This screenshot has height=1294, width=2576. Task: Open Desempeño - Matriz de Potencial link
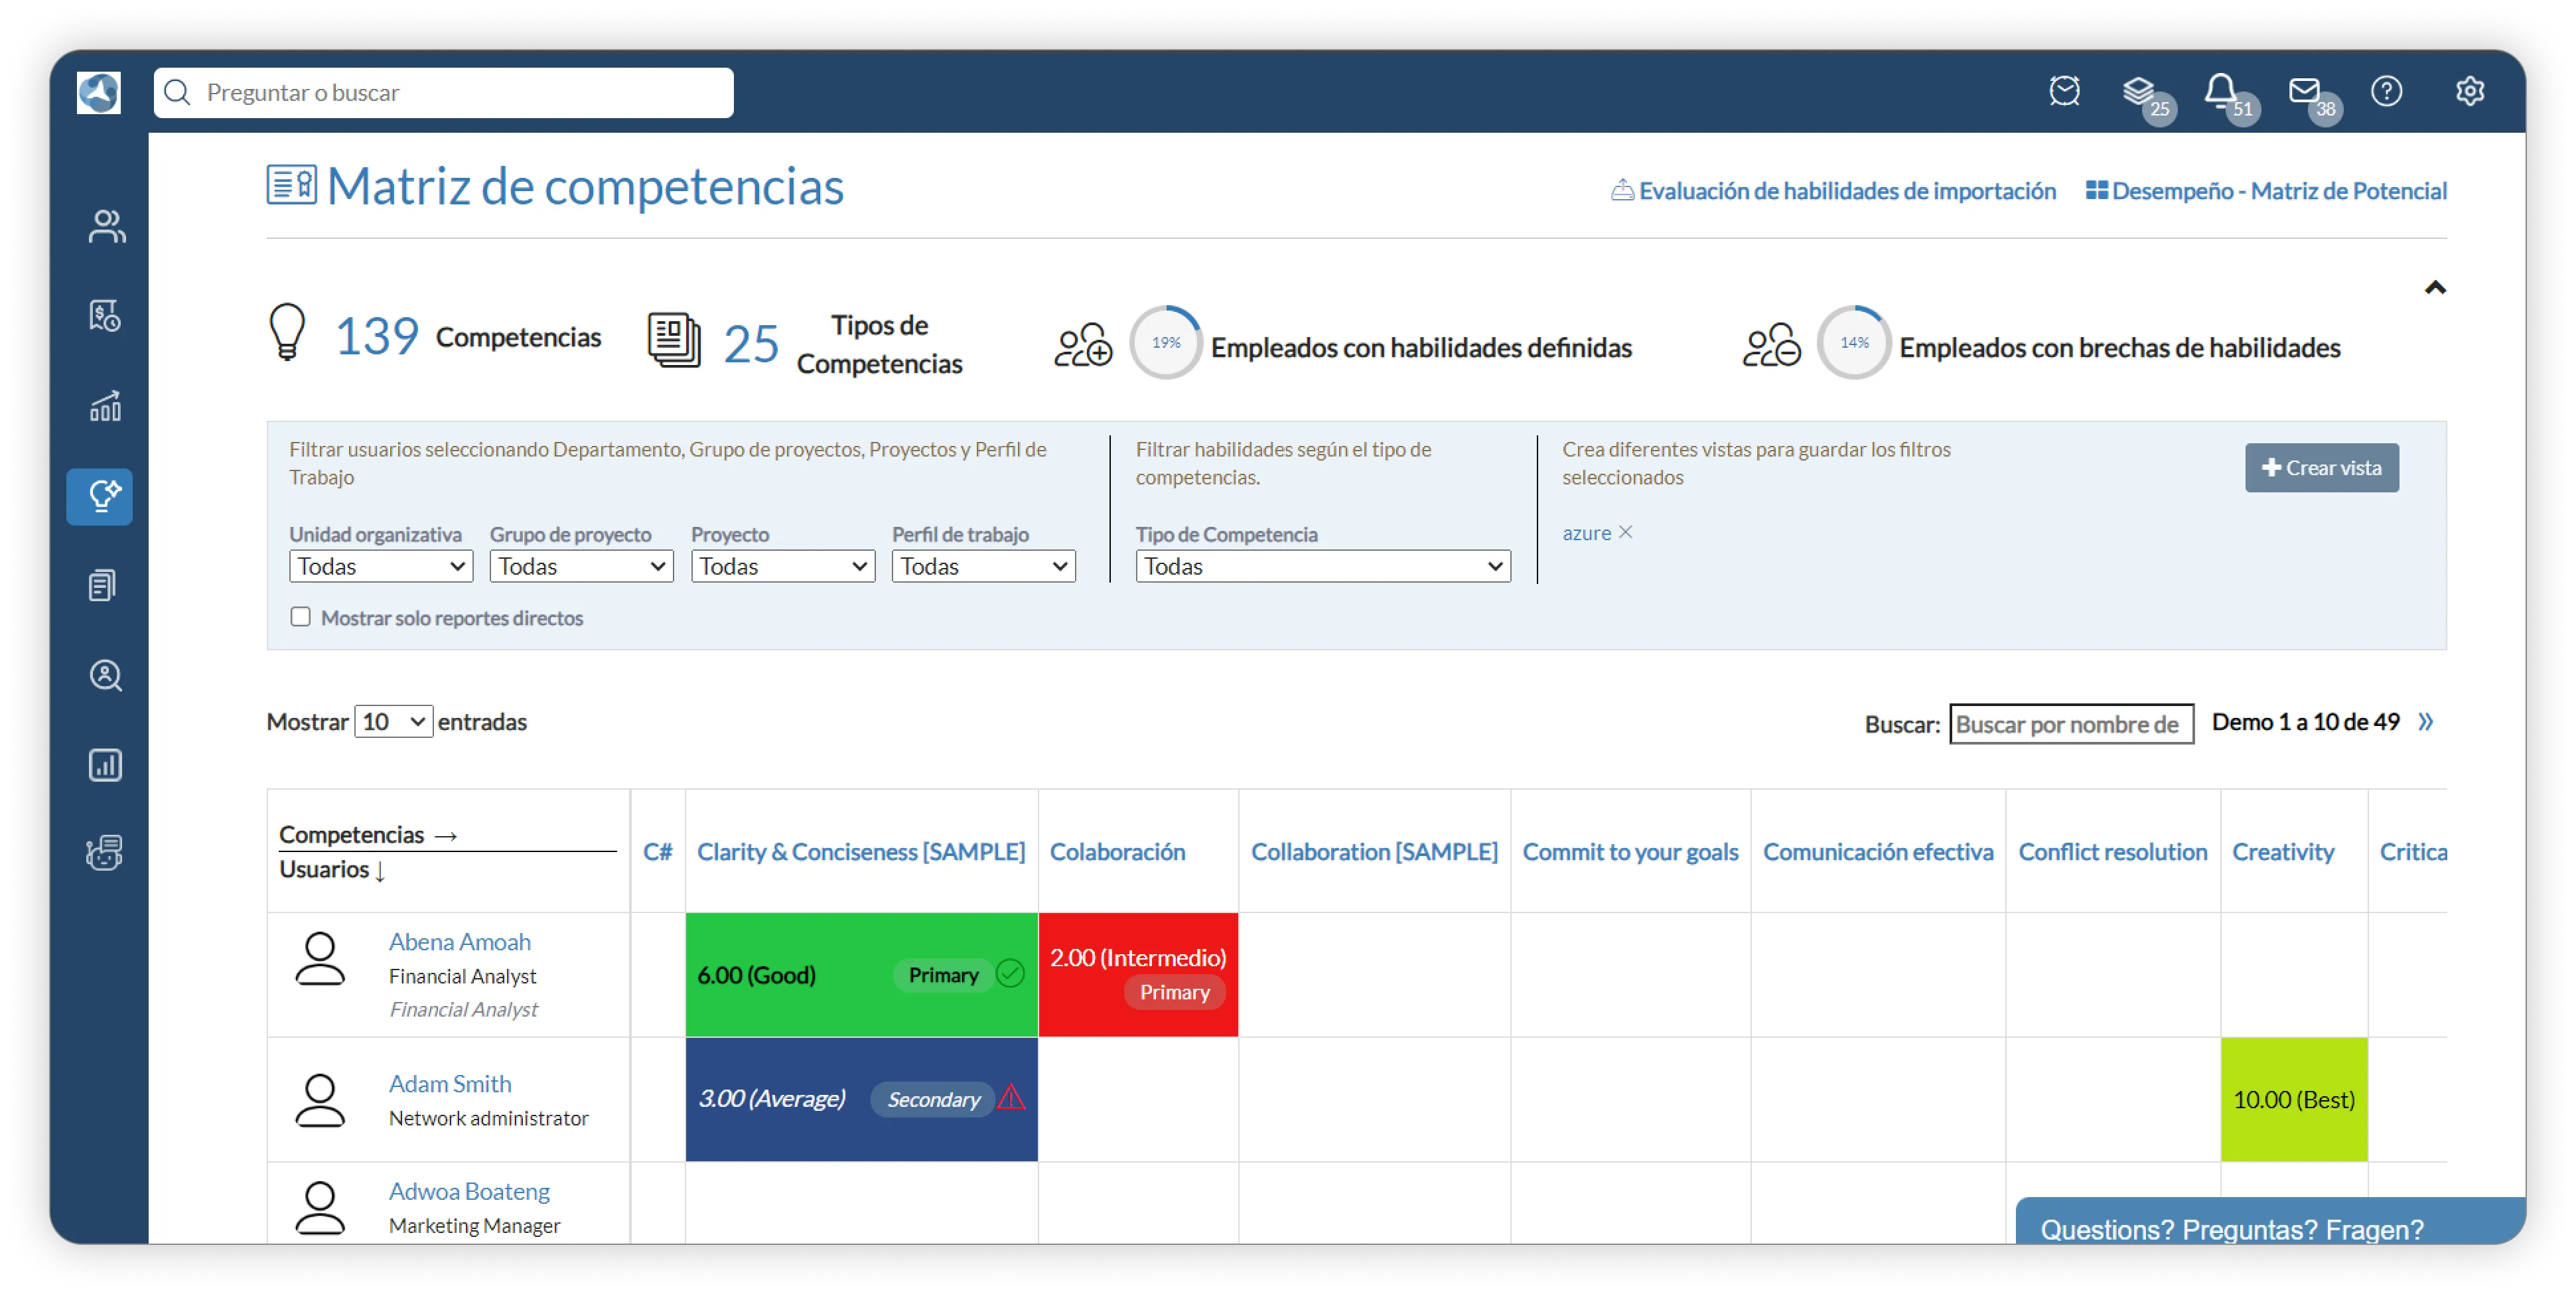(x=2266, y=191)
